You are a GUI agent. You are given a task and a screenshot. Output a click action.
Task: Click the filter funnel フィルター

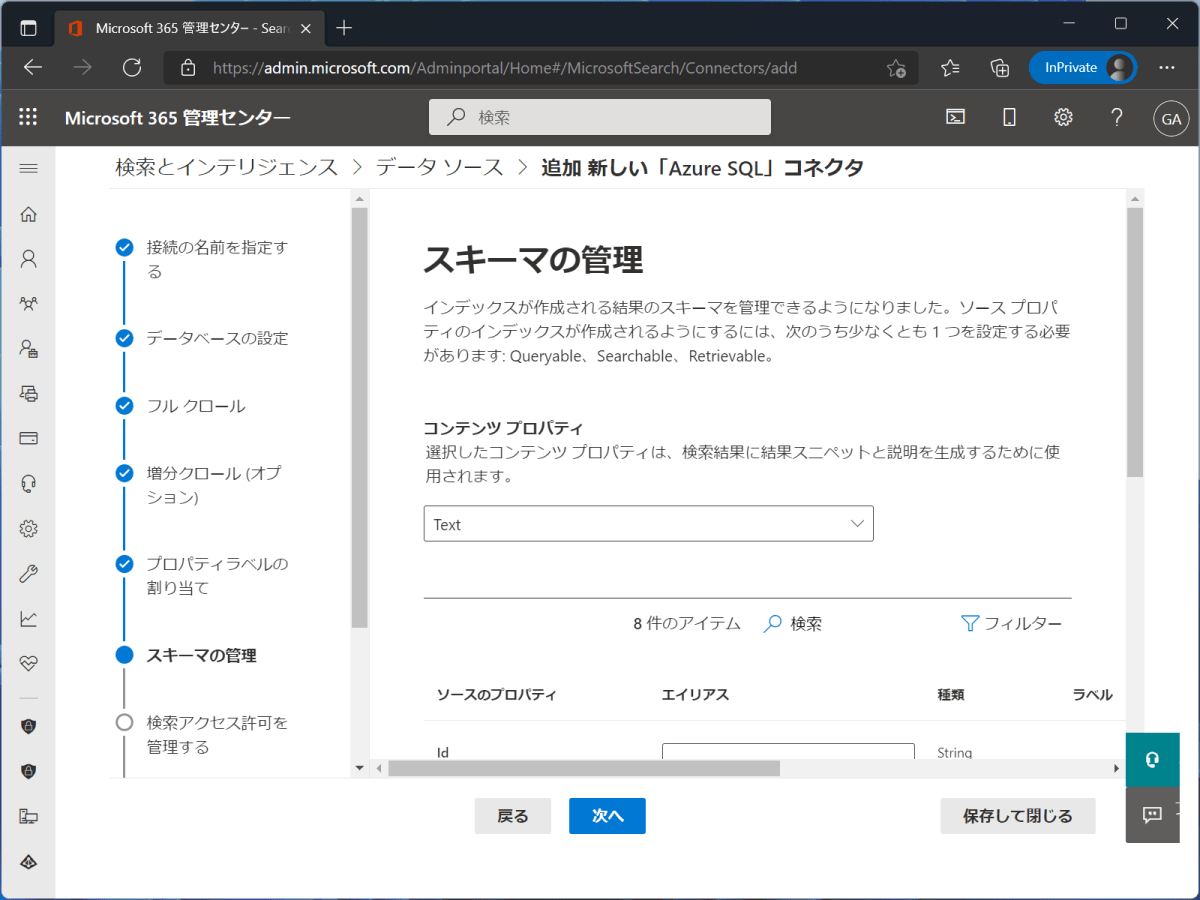tap(1011, 623)
